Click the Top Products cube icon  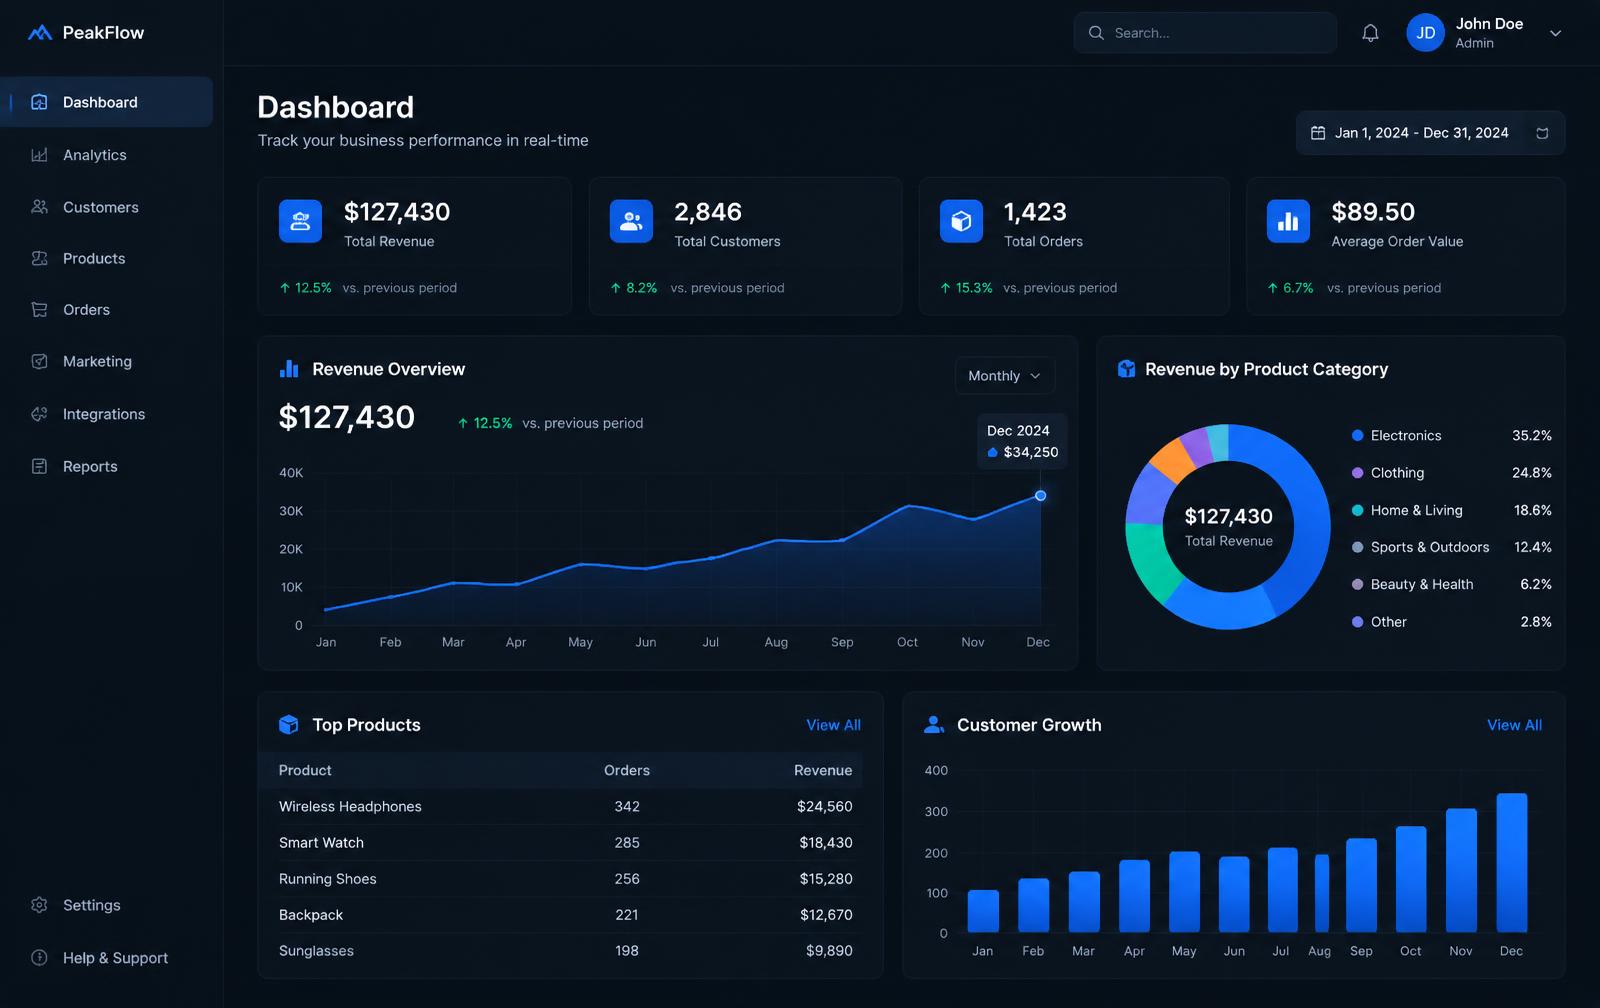289,725
